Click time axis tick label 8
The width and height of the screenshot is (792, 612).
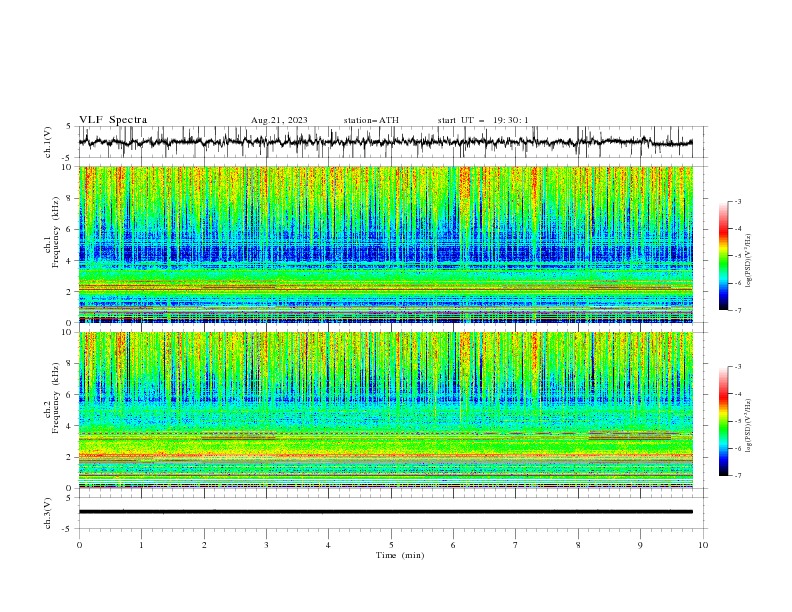pyautogui.click(x=578, y=545)
